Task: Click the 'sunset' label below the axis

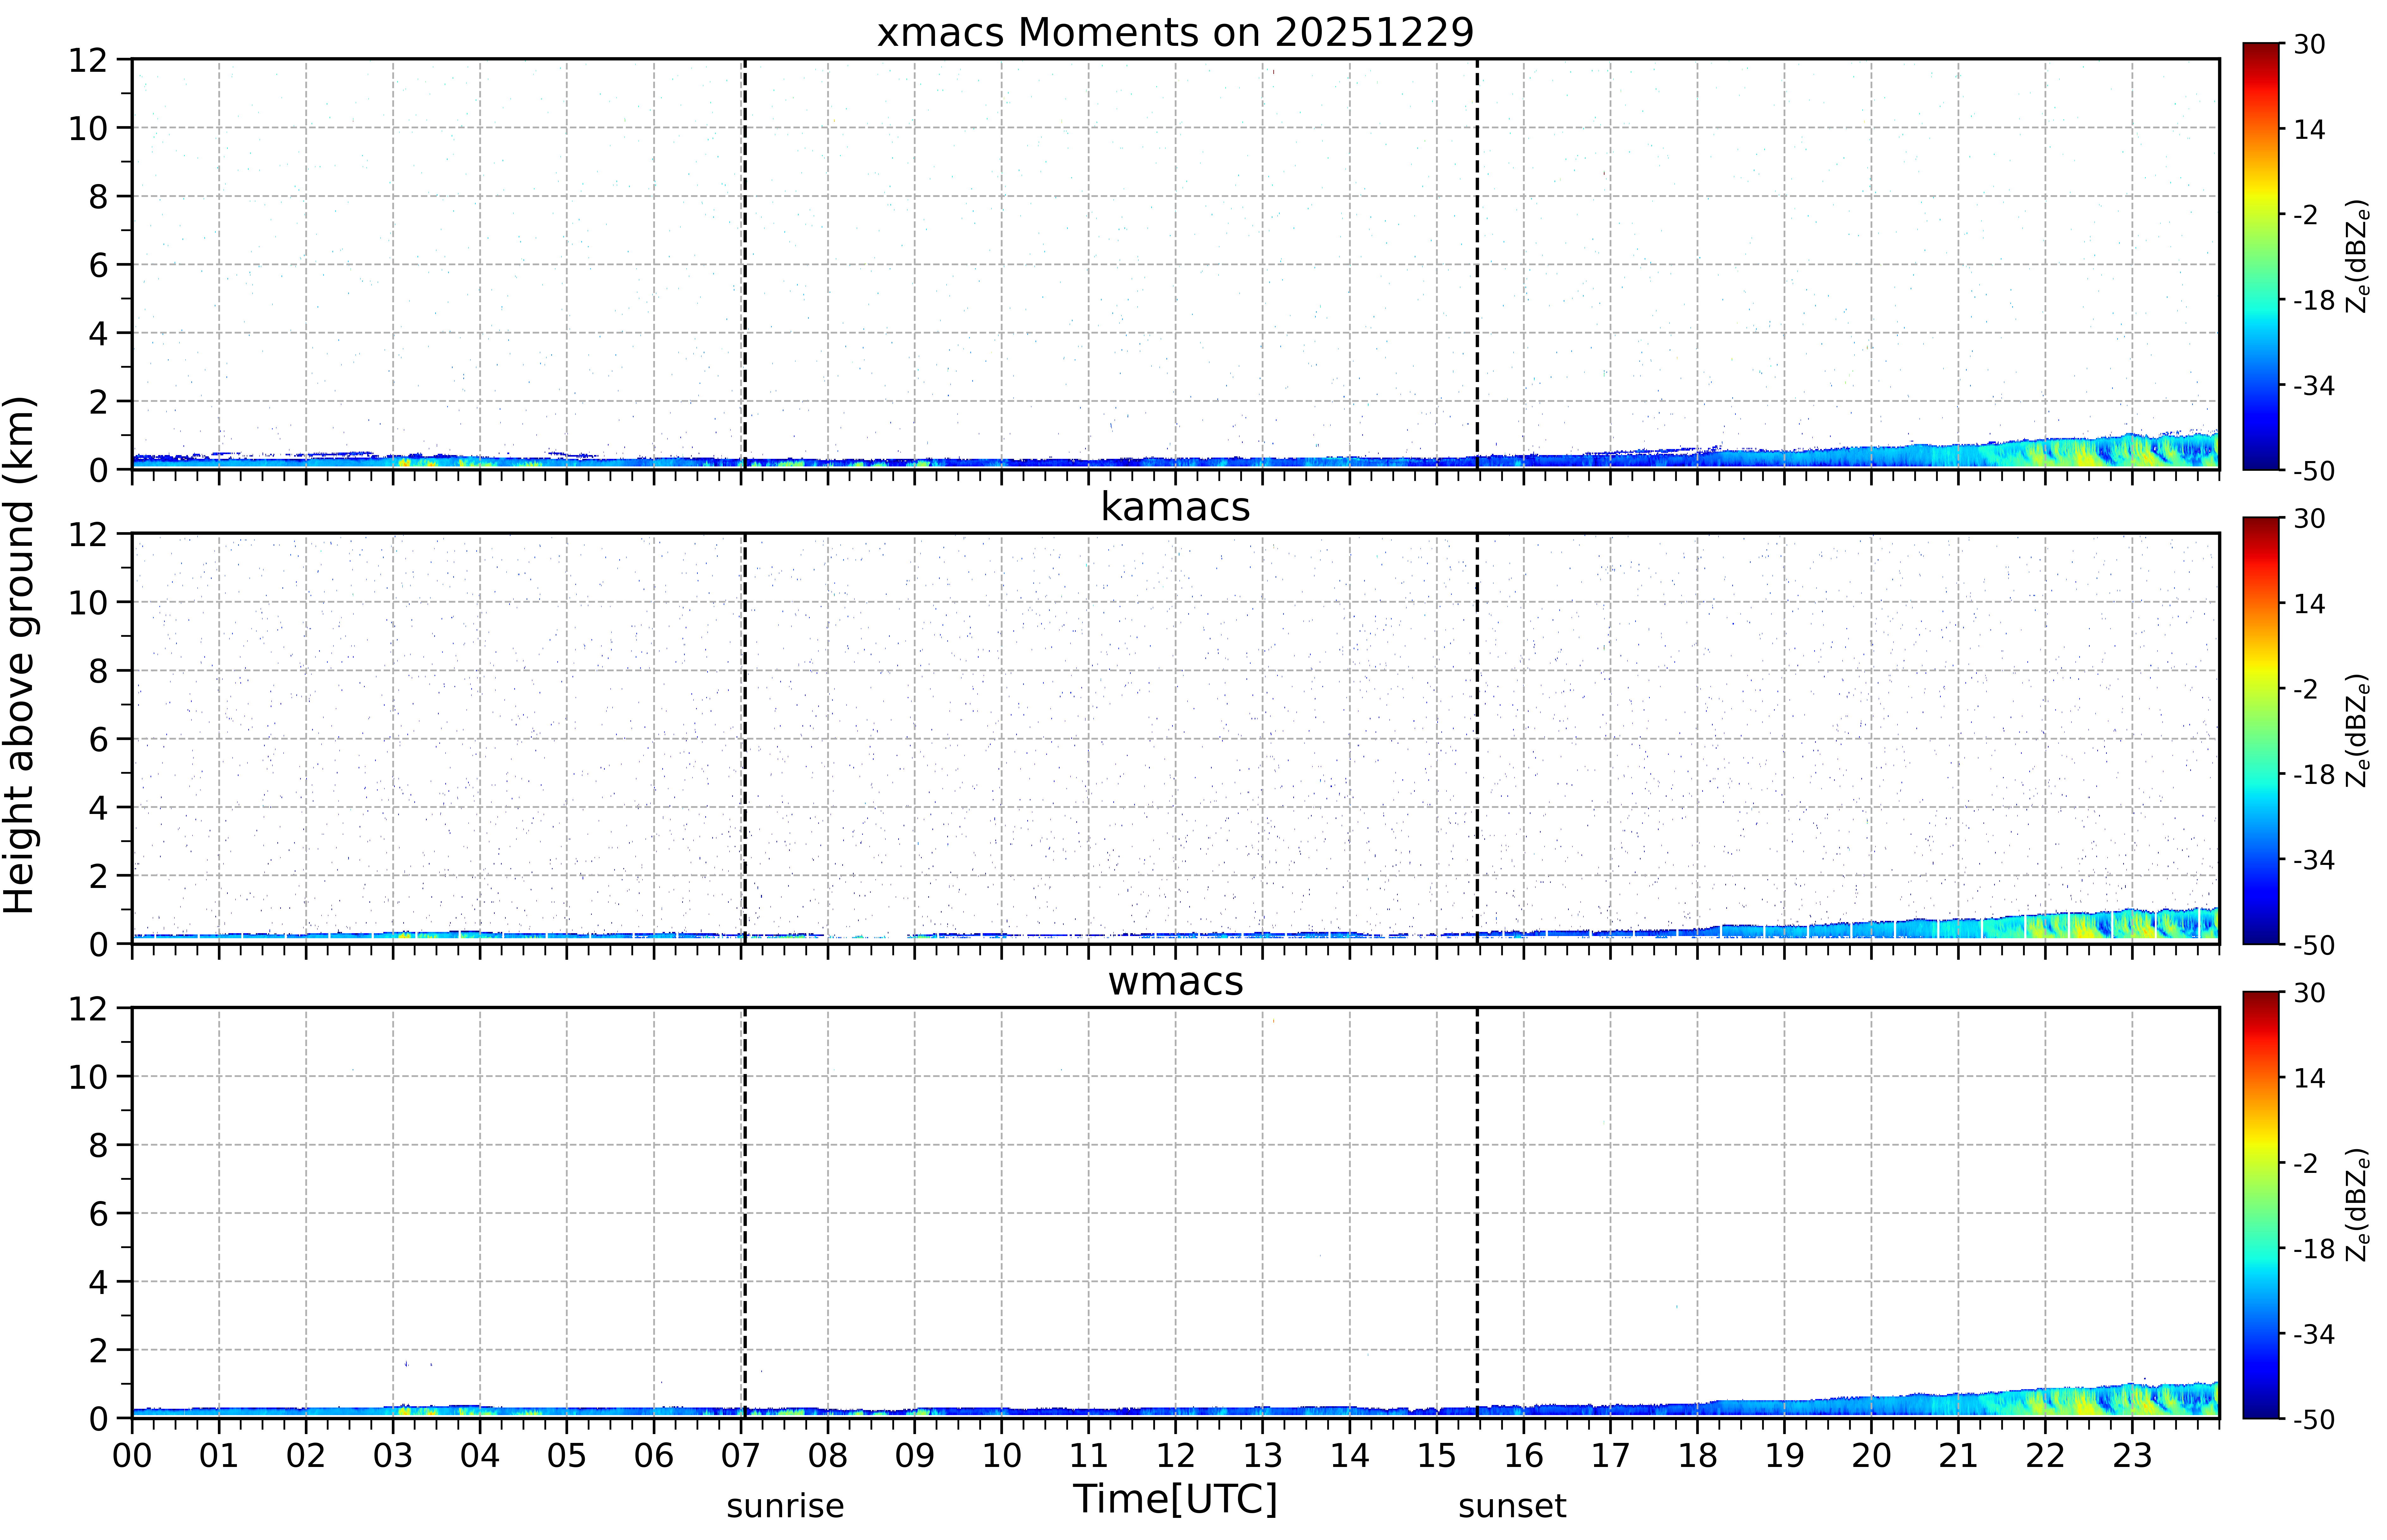Action: (x=1512, y=1506)
